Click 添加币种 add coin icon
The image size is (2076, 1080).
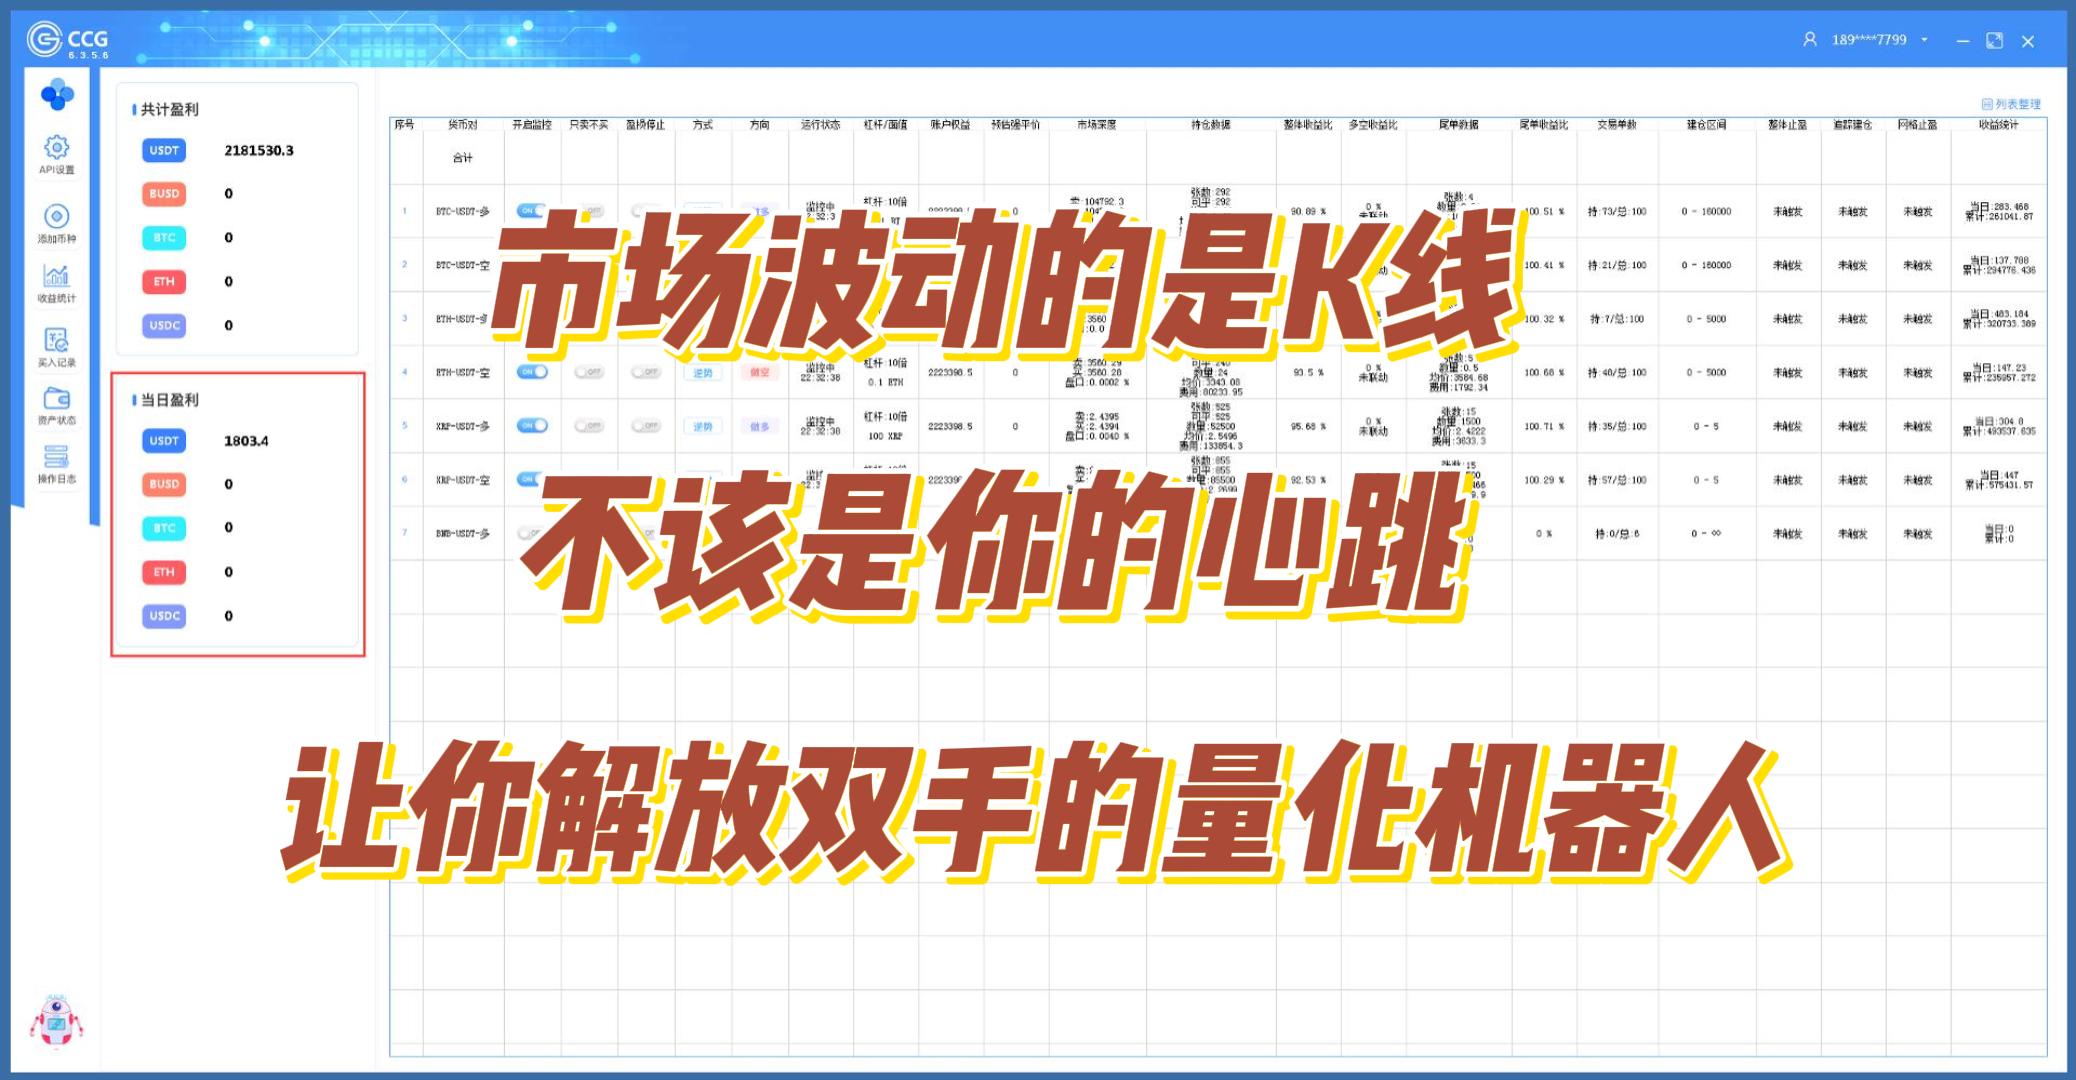coord(56,216)
